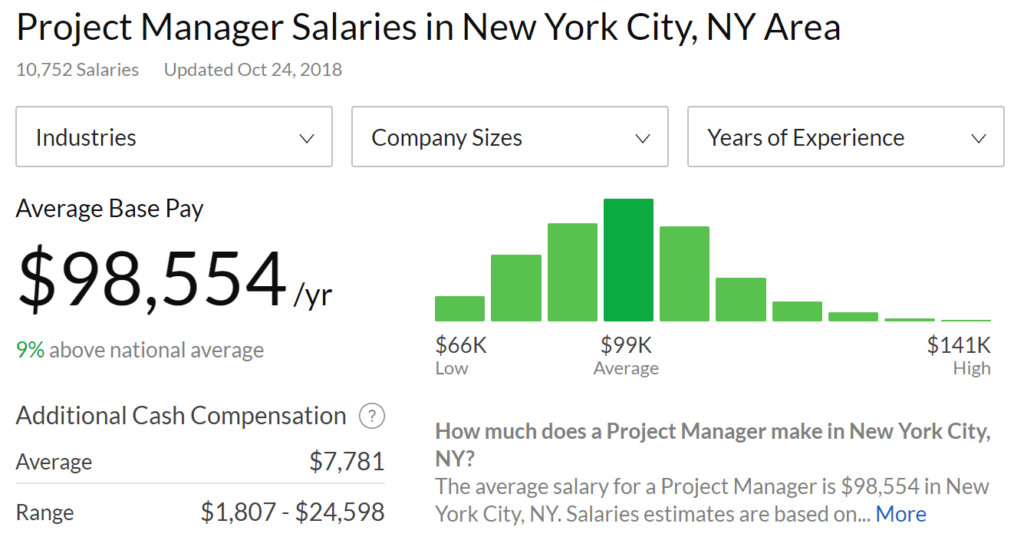1024x537 pixels.
Task: Click the second histogram bar from left
Action: click(x=516, y=288)
